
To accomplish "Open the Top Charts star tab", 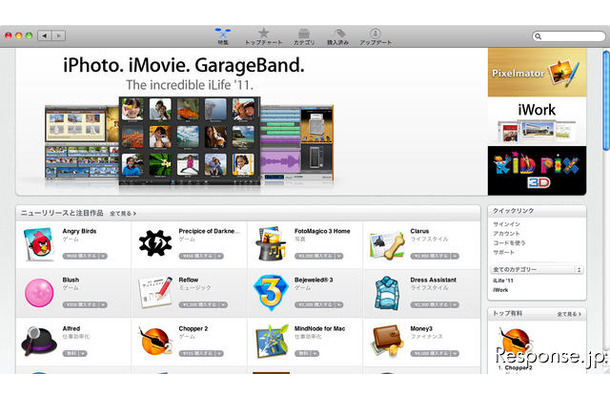I will (x=263, y=37).
